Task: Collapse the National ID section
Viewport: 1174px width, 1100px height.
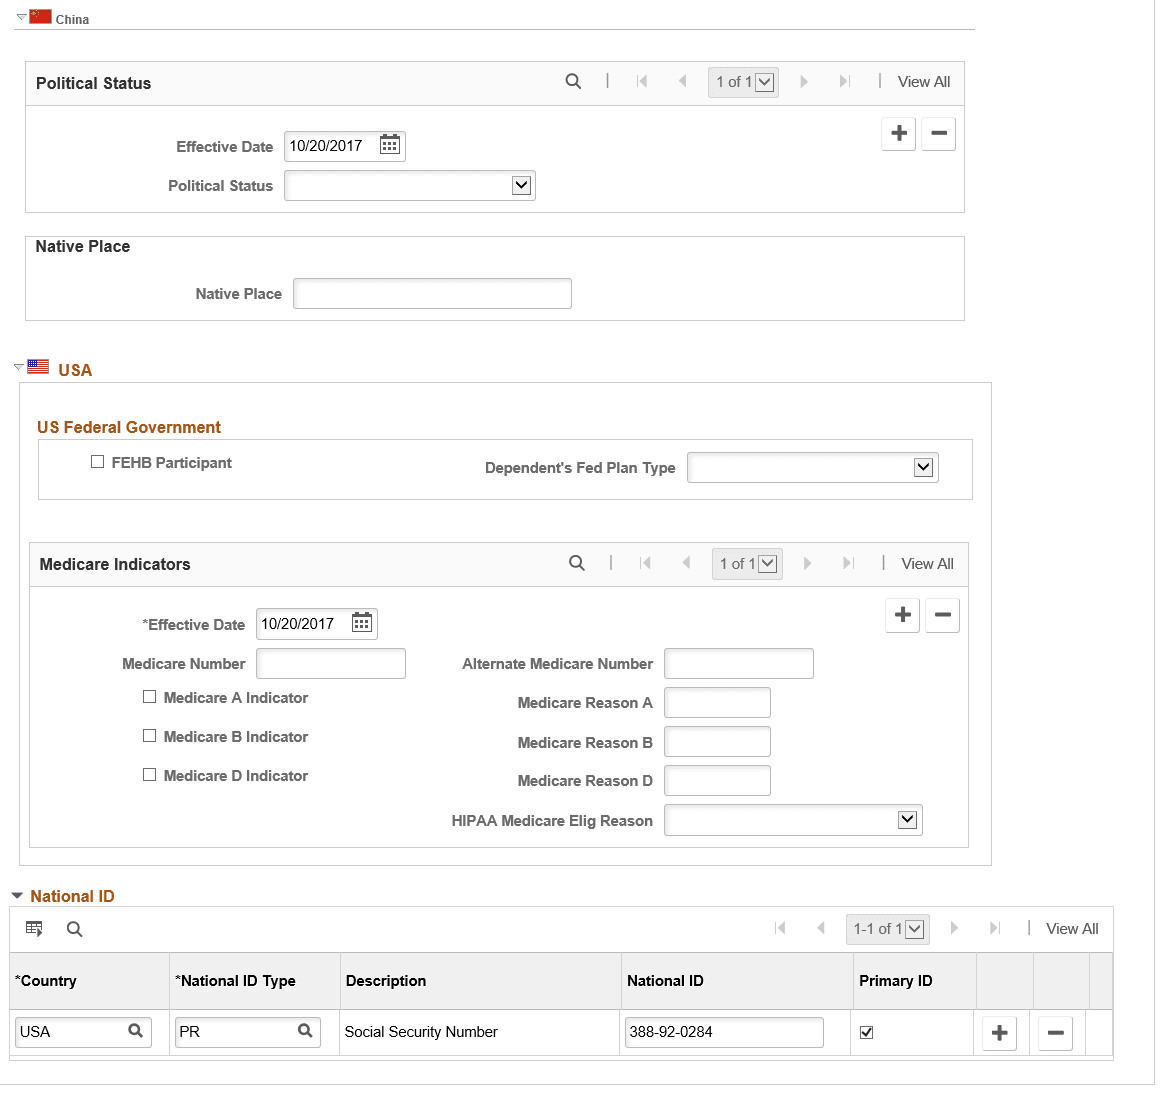Action: [x=16, y=895]
